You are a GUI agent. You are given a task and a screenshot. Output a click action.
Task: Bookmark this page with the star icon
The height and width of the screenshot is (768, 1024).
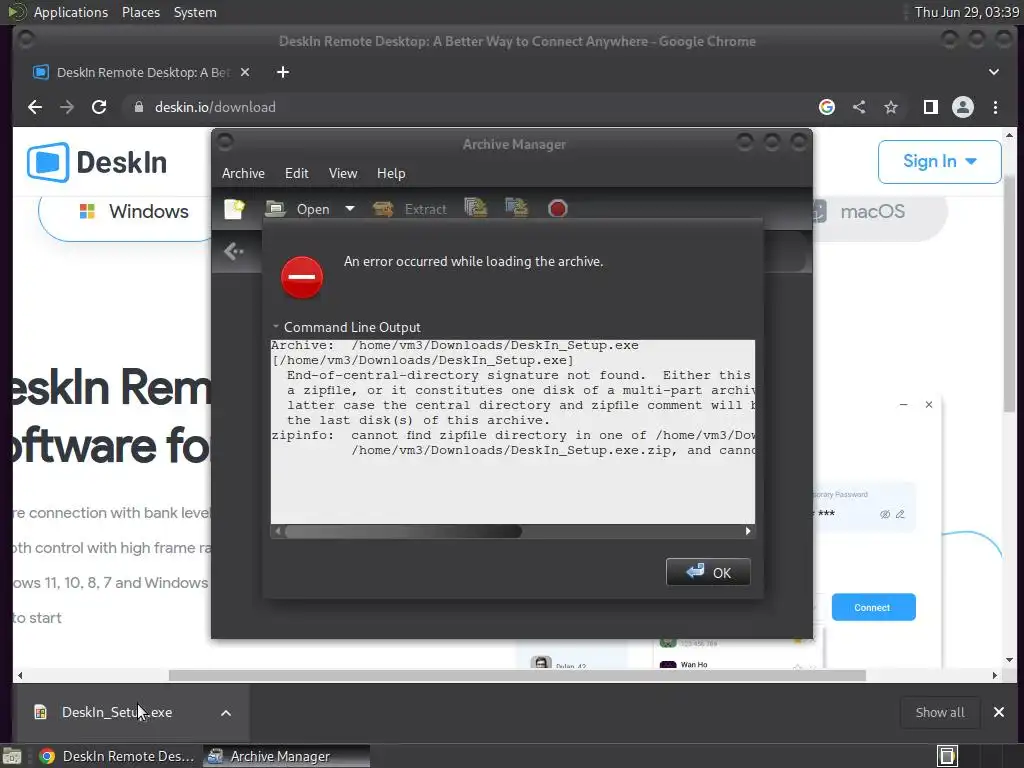[x=891, y=107]
